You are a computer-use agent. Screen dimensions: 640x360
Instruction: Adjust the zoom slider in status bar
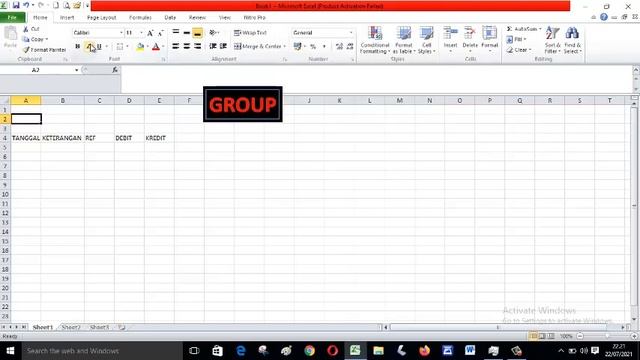click(x=607, y=336)
